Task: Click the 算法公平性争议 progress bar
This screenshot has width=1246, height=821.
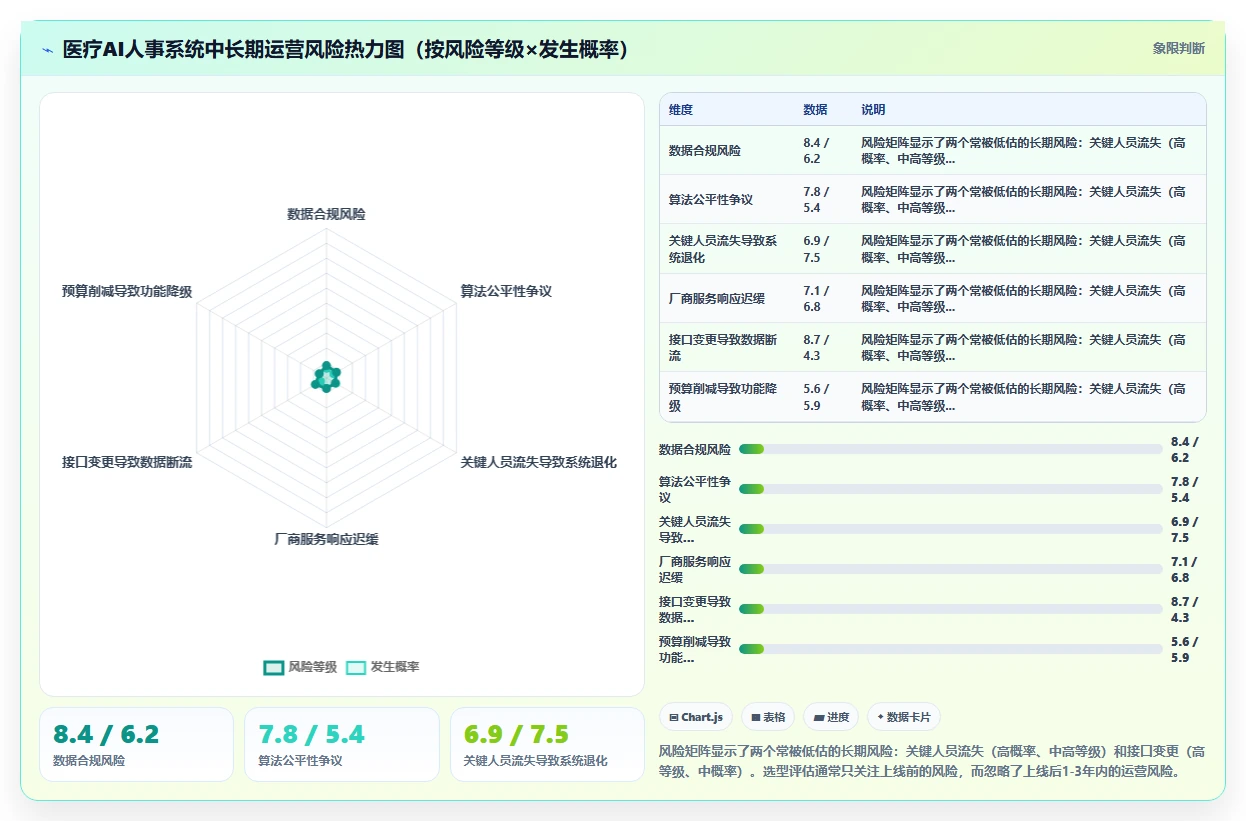Action: click(951, 489)
